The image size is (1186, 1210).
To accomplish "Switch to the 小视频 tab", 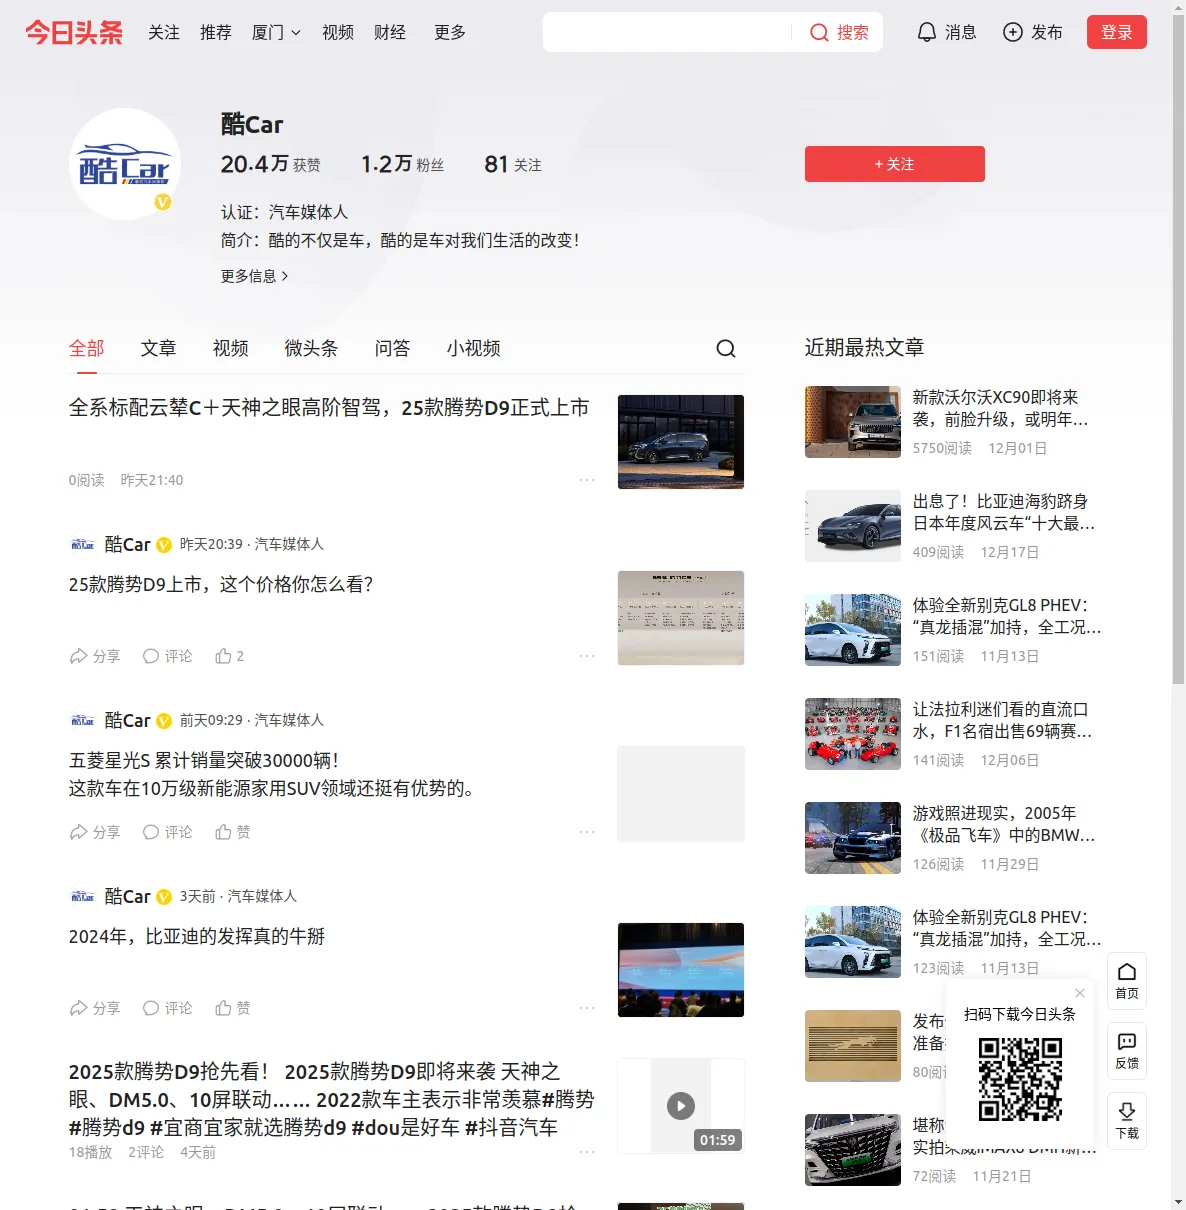I will [474, 348].
